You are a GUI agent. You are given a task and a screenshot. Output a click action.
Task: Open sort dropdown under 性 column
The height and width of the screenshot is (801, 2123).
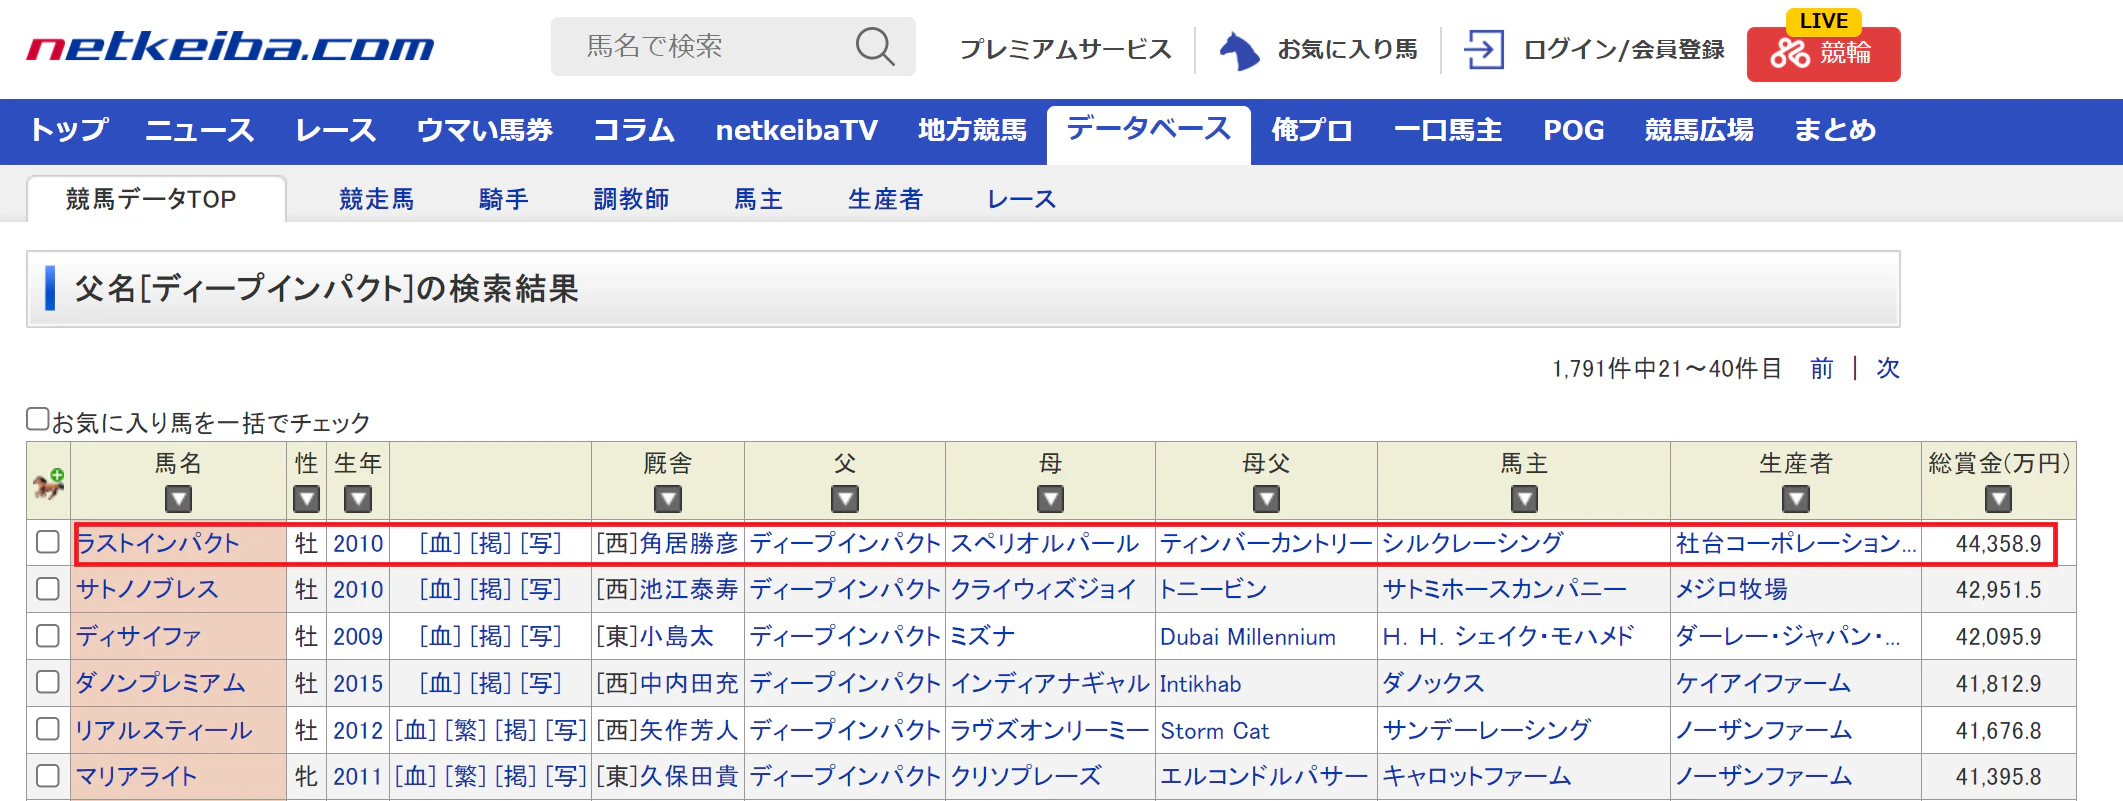306,498
